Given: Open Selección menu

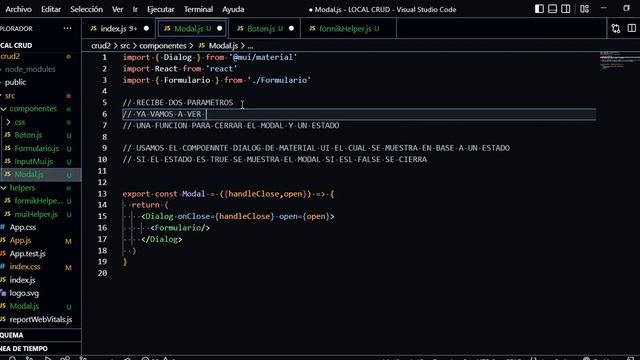Looking at the screenshot, I should (86, 9).
